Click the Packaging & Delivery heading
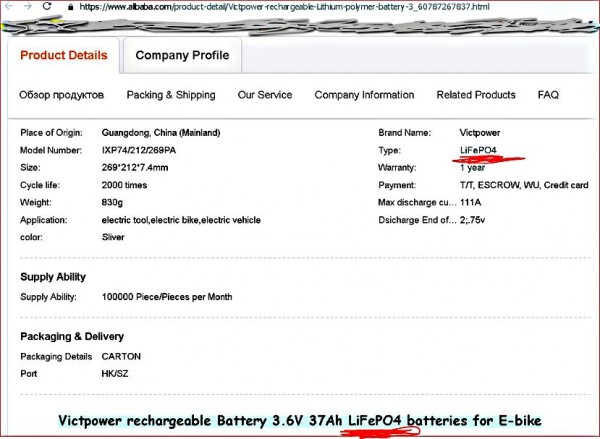Viewport: 600px width, 439px height. click(72, 336)
